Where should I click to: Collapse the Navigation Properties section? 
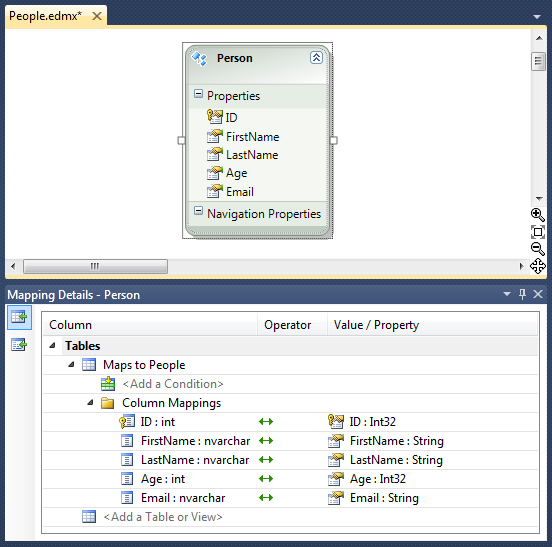click(x=199, y=211)
